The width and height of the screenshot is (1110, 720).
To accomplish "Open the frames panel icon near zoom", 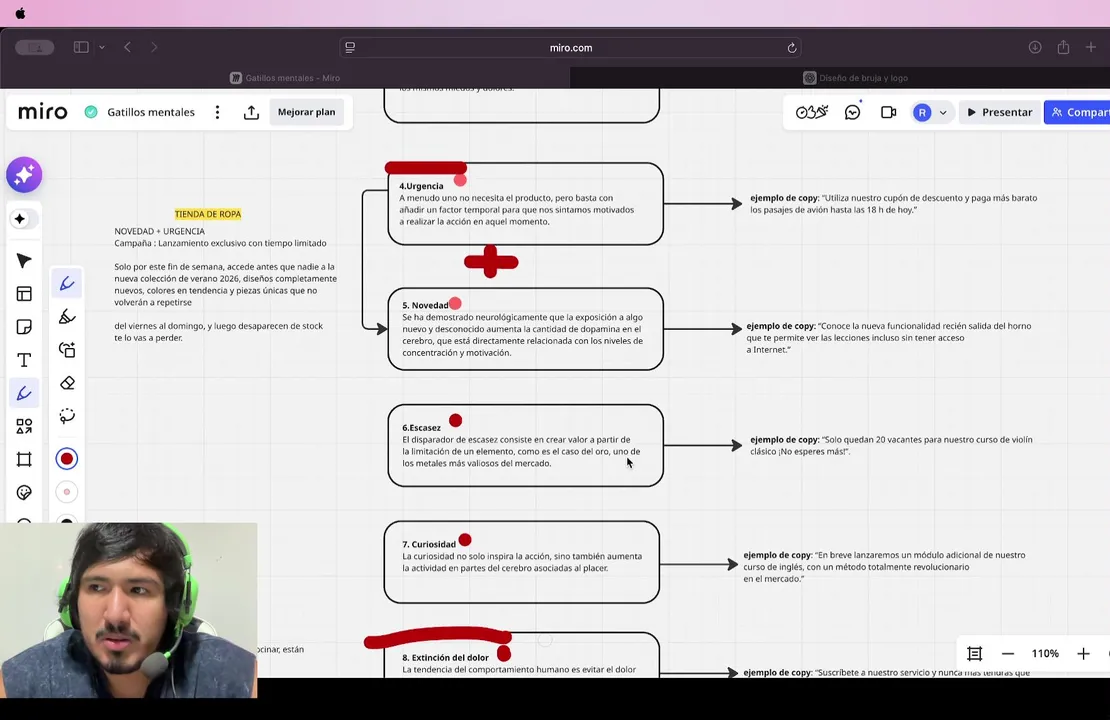I will 975,653.
